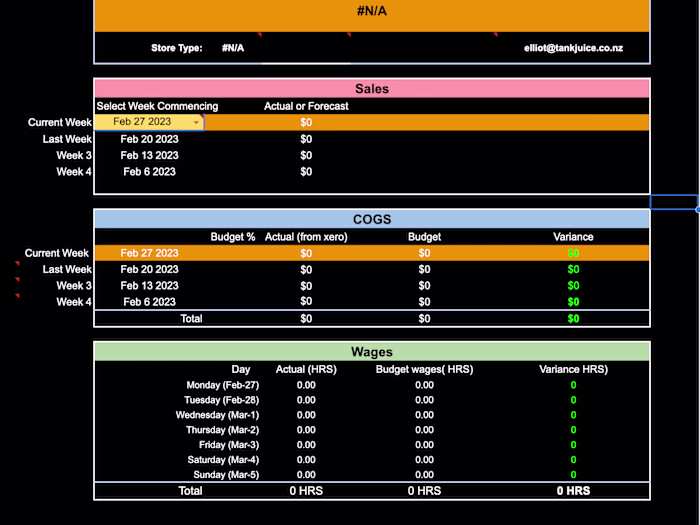Select the 'Sunday (Mar-5)' day cell
Viewport: 700px width, 525px height.
226,475
